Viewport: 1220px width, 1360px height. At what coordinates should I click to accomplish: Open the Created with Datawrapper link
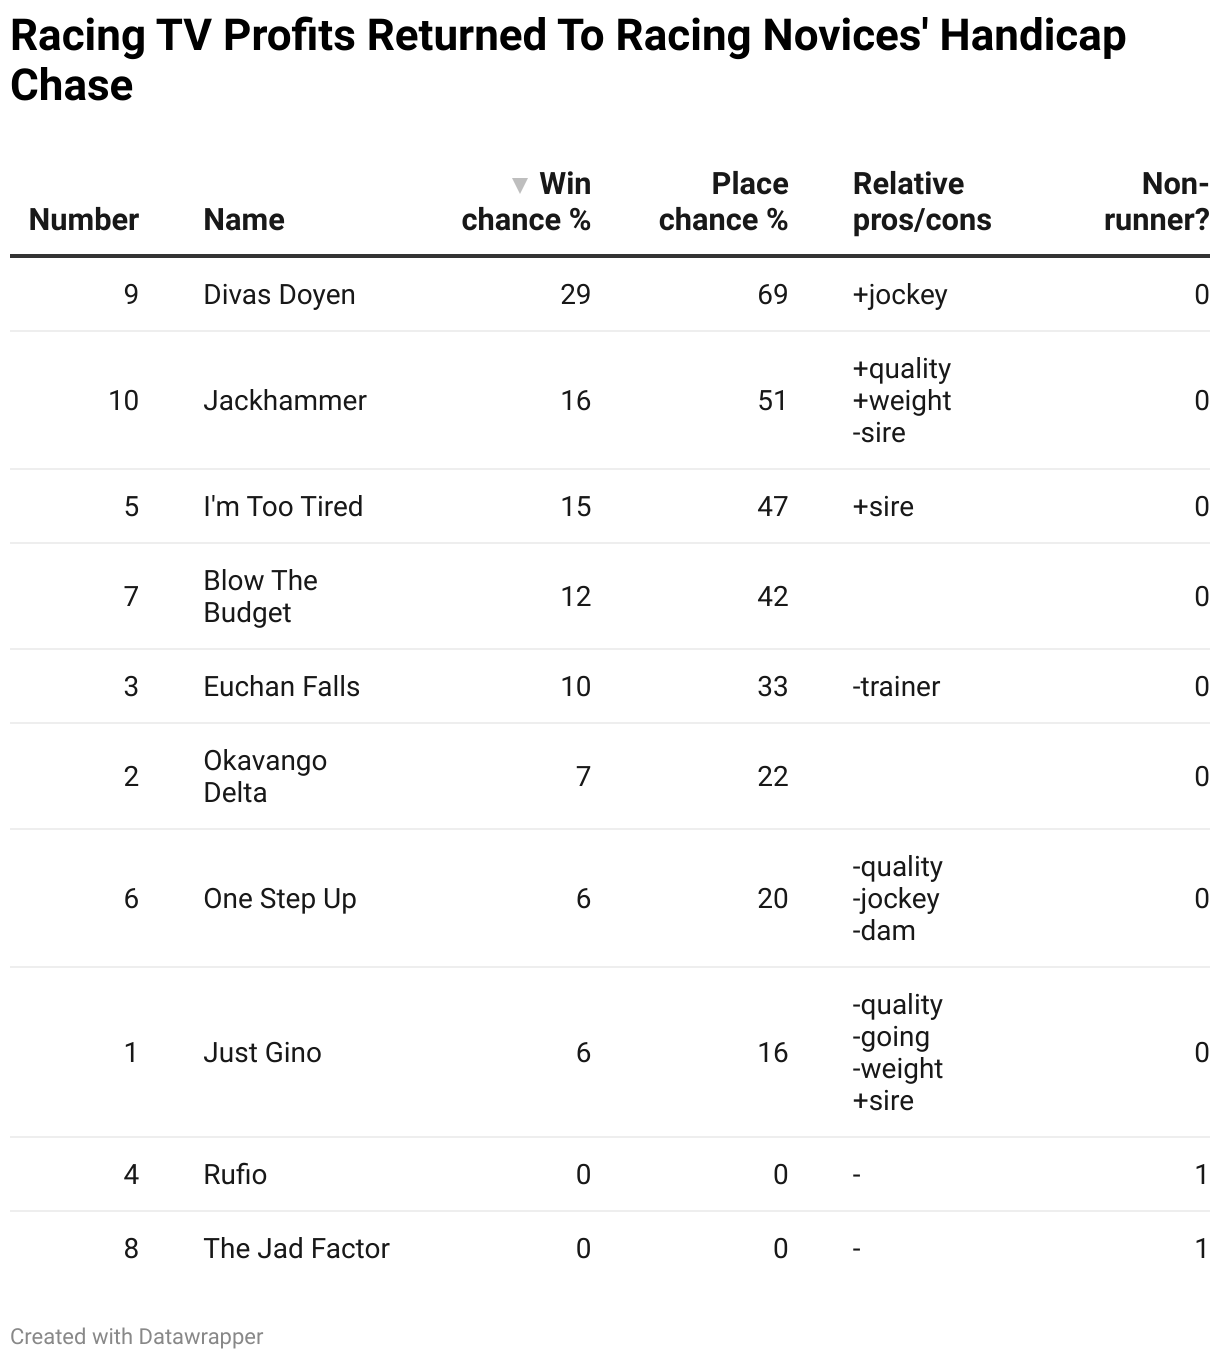[x=137, y=1337]
